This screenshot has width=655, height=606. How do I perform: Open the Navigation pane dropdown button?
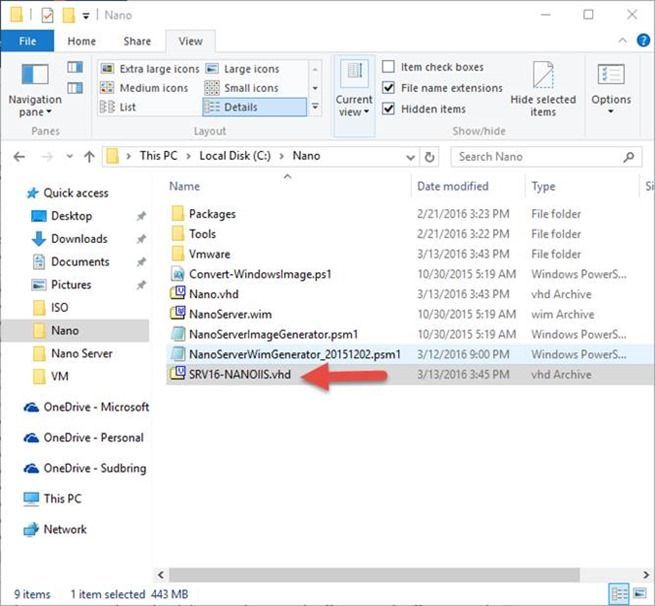pos(35,90)
